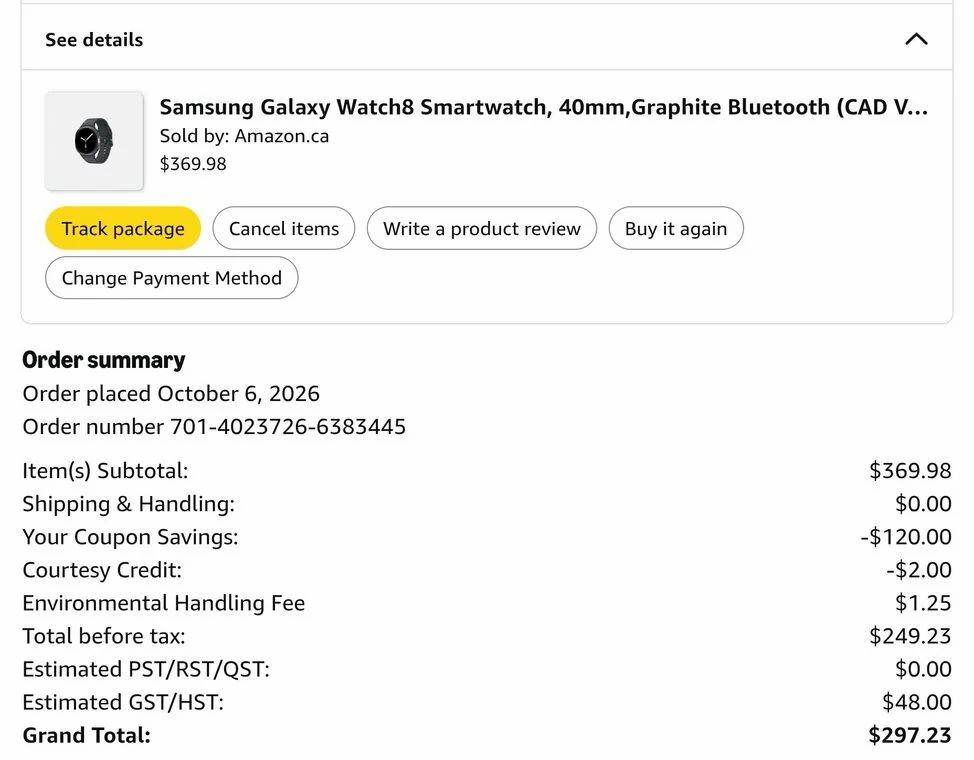
Task: Select the coupon savings -$120.00 amount
Action: pyautogui.click(x=906, y=536)
